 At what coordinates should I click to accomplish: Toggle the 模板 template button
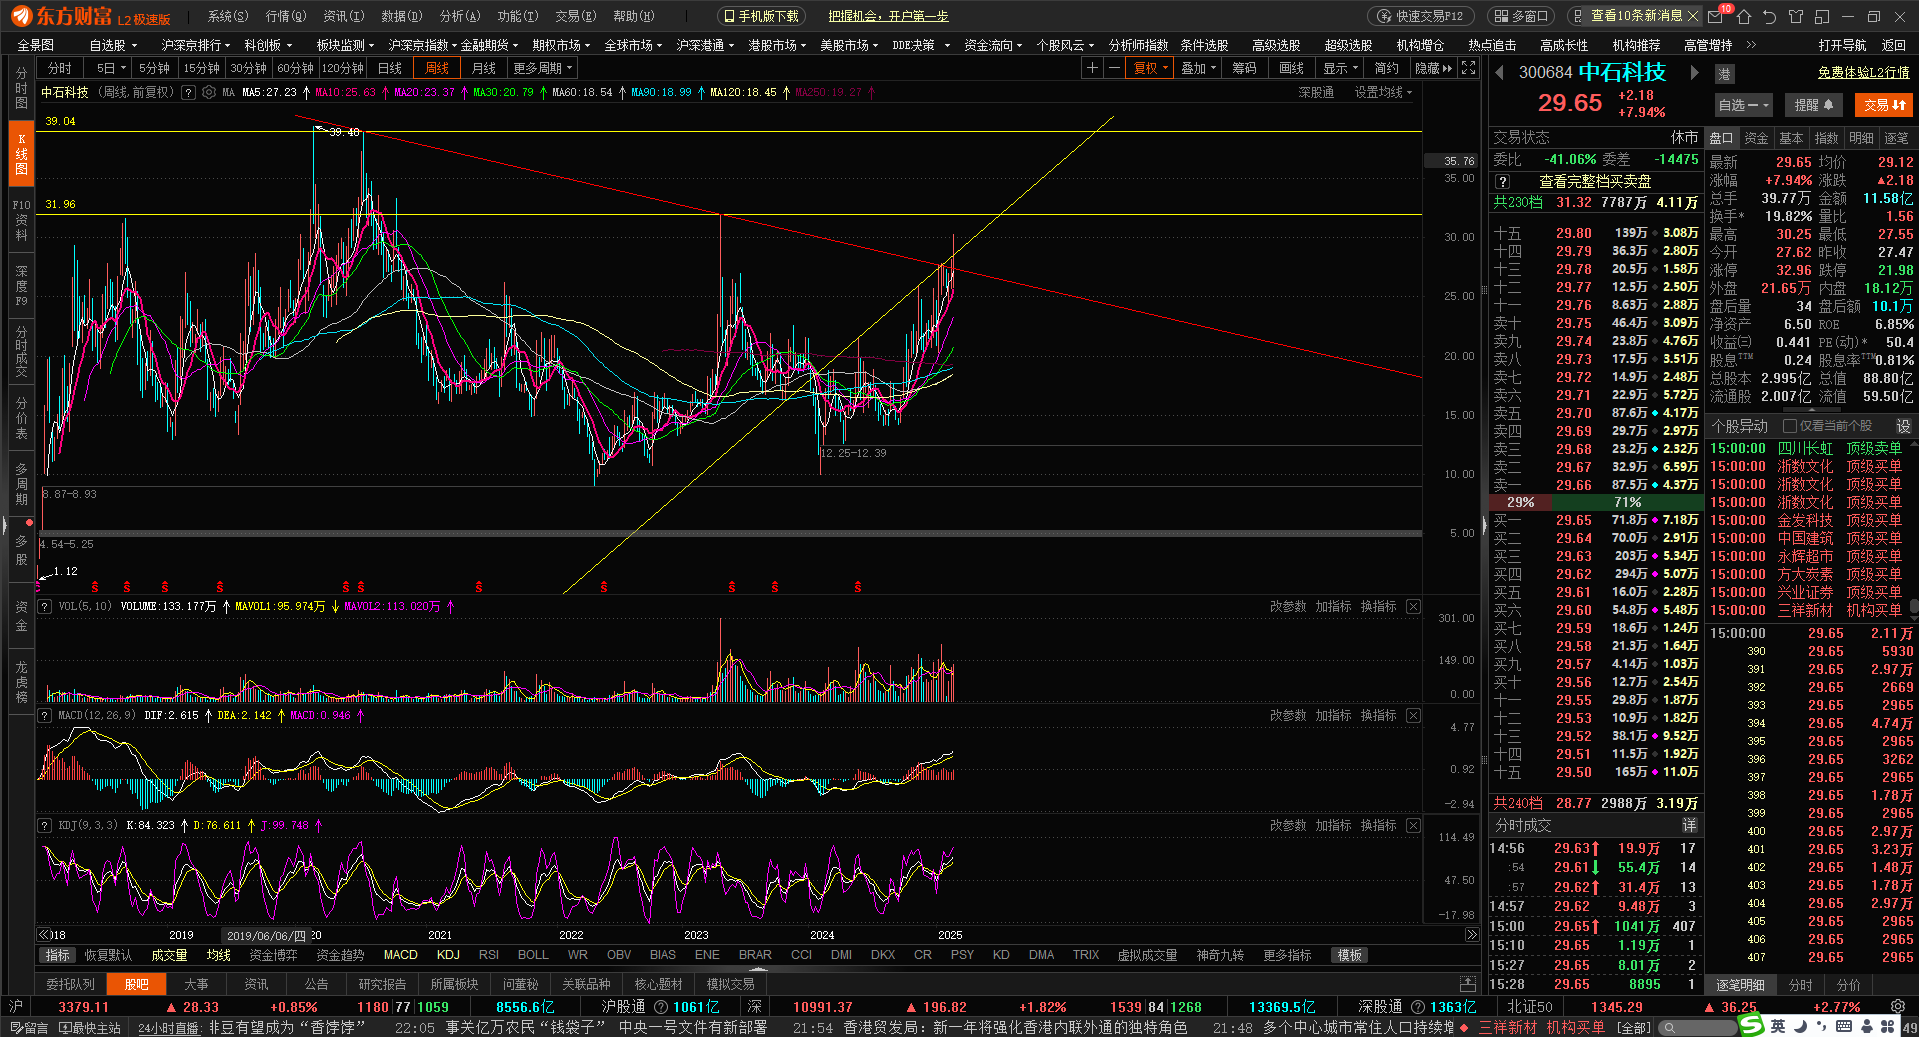point(1350,955)
